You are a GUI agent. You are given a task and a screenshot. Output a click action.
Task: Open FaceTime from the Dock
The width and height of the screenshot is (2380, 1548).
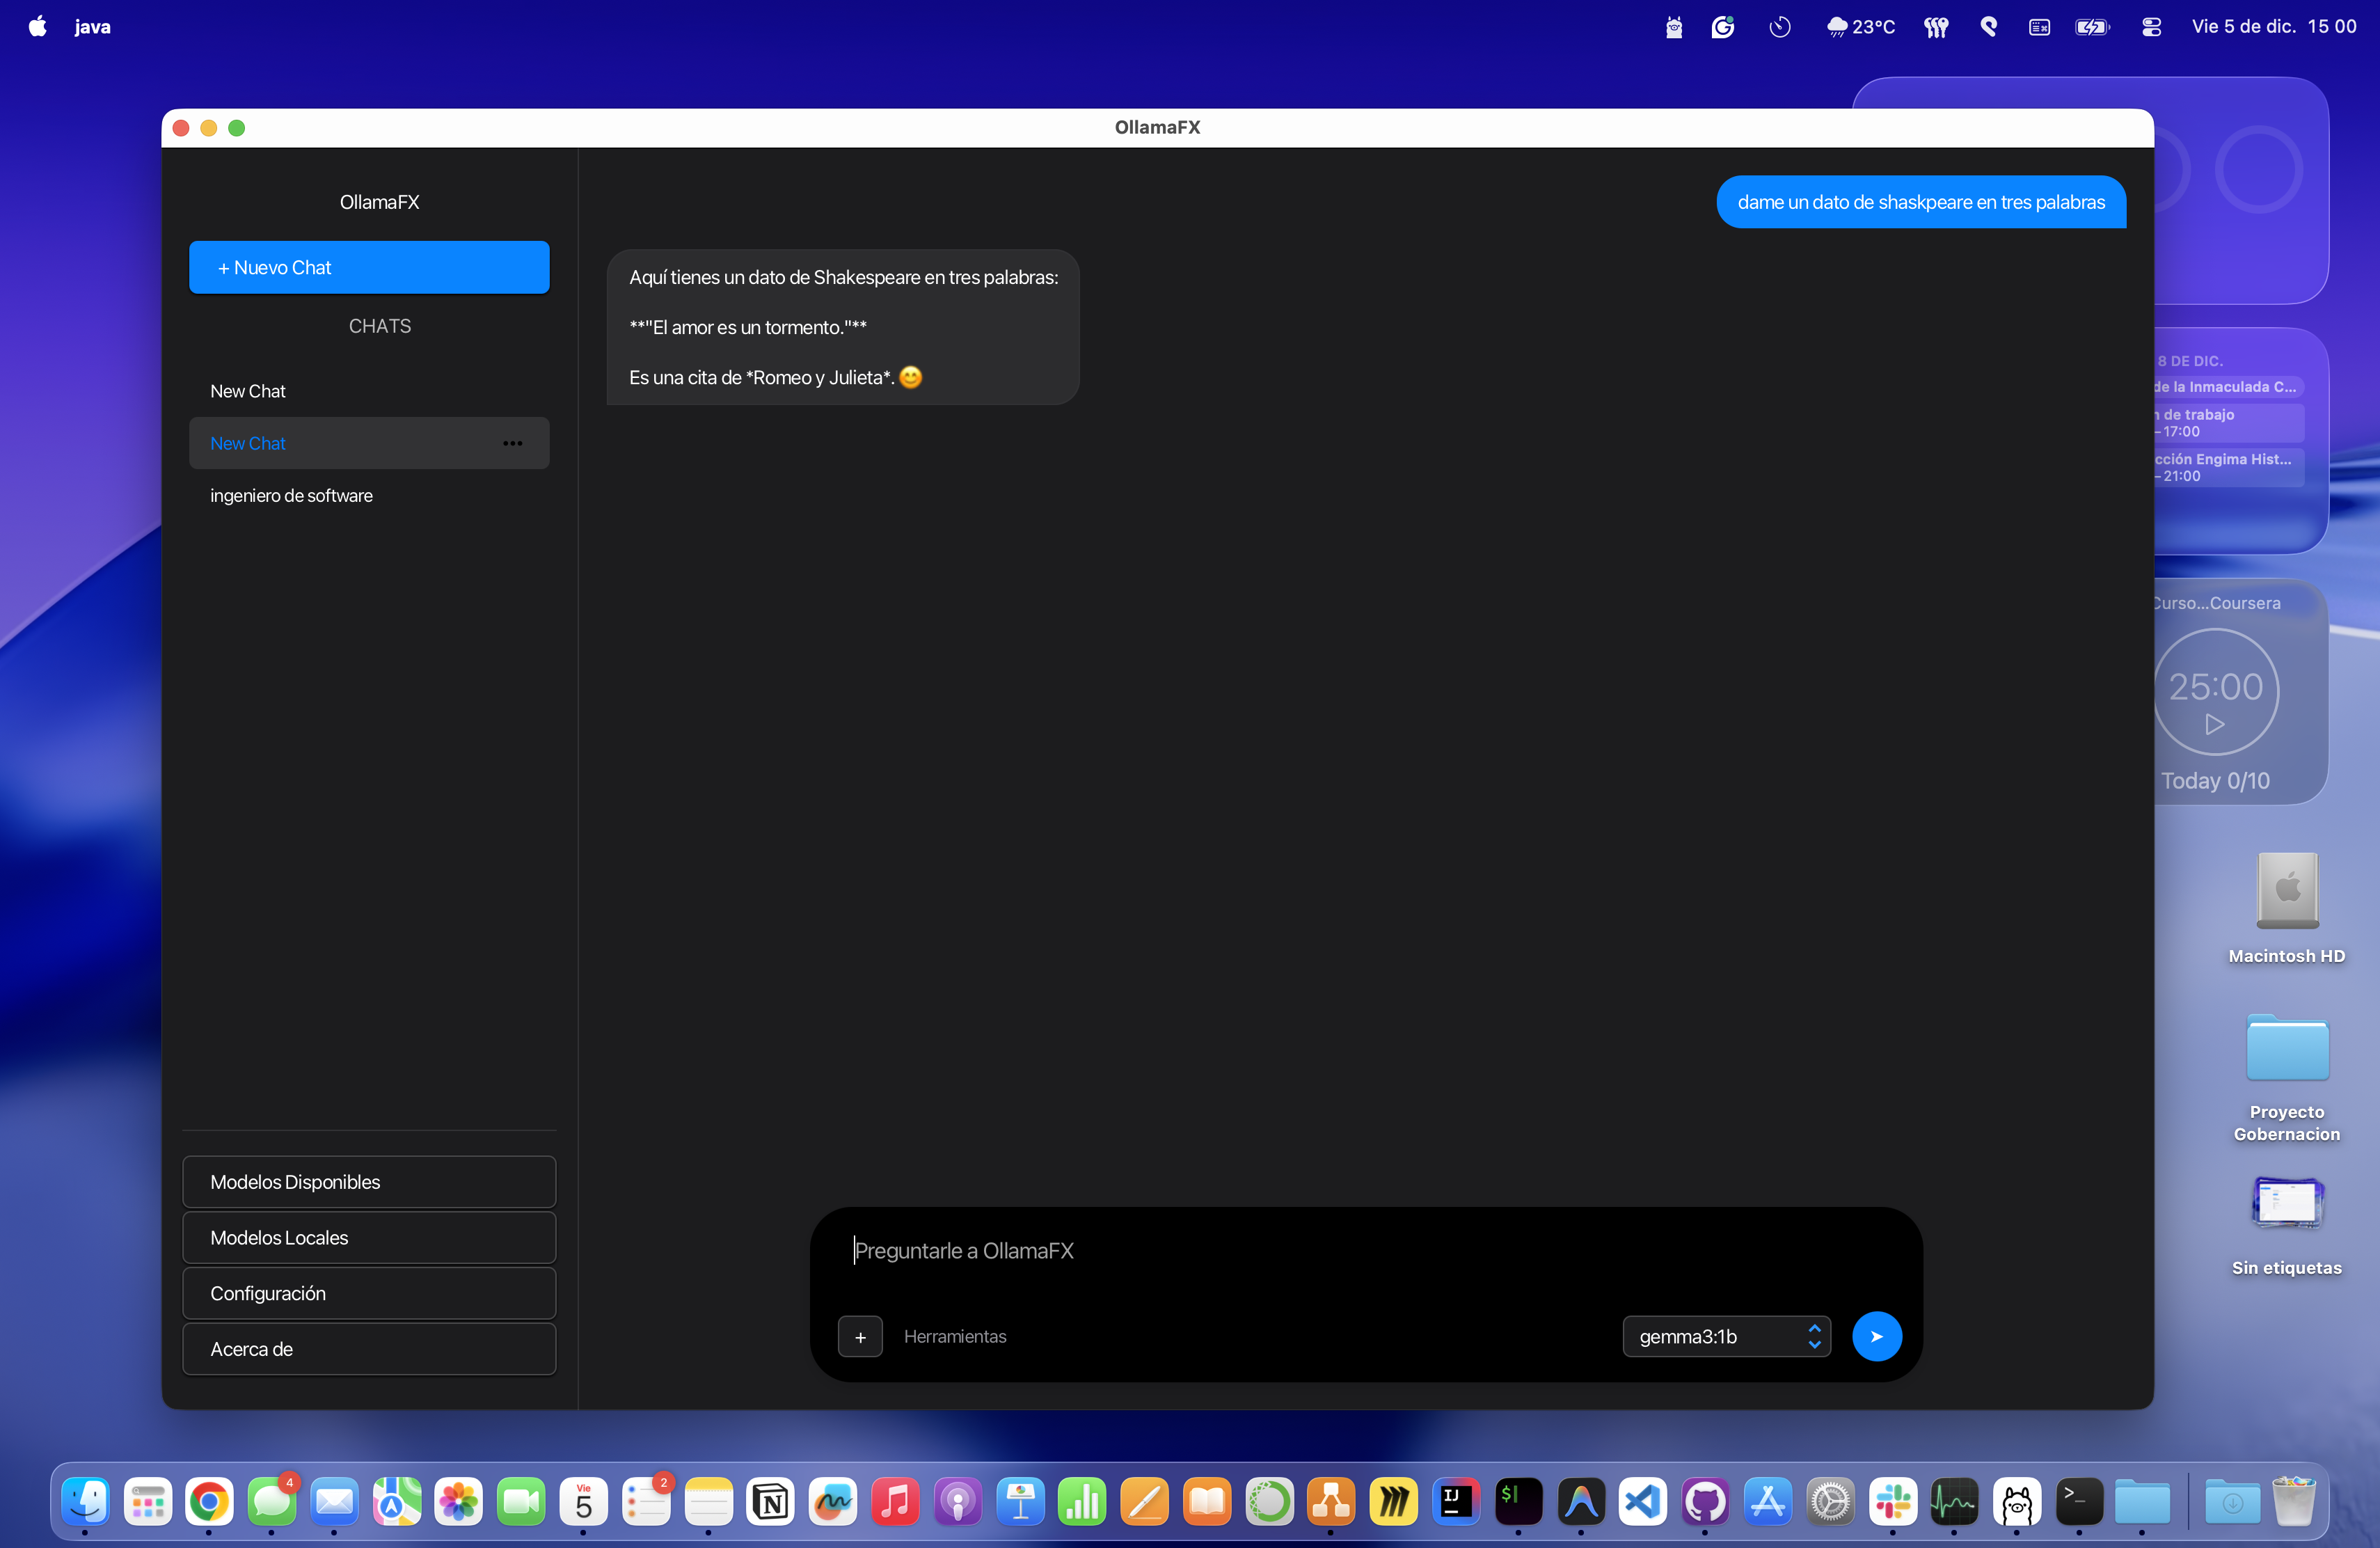point(521,1502)
